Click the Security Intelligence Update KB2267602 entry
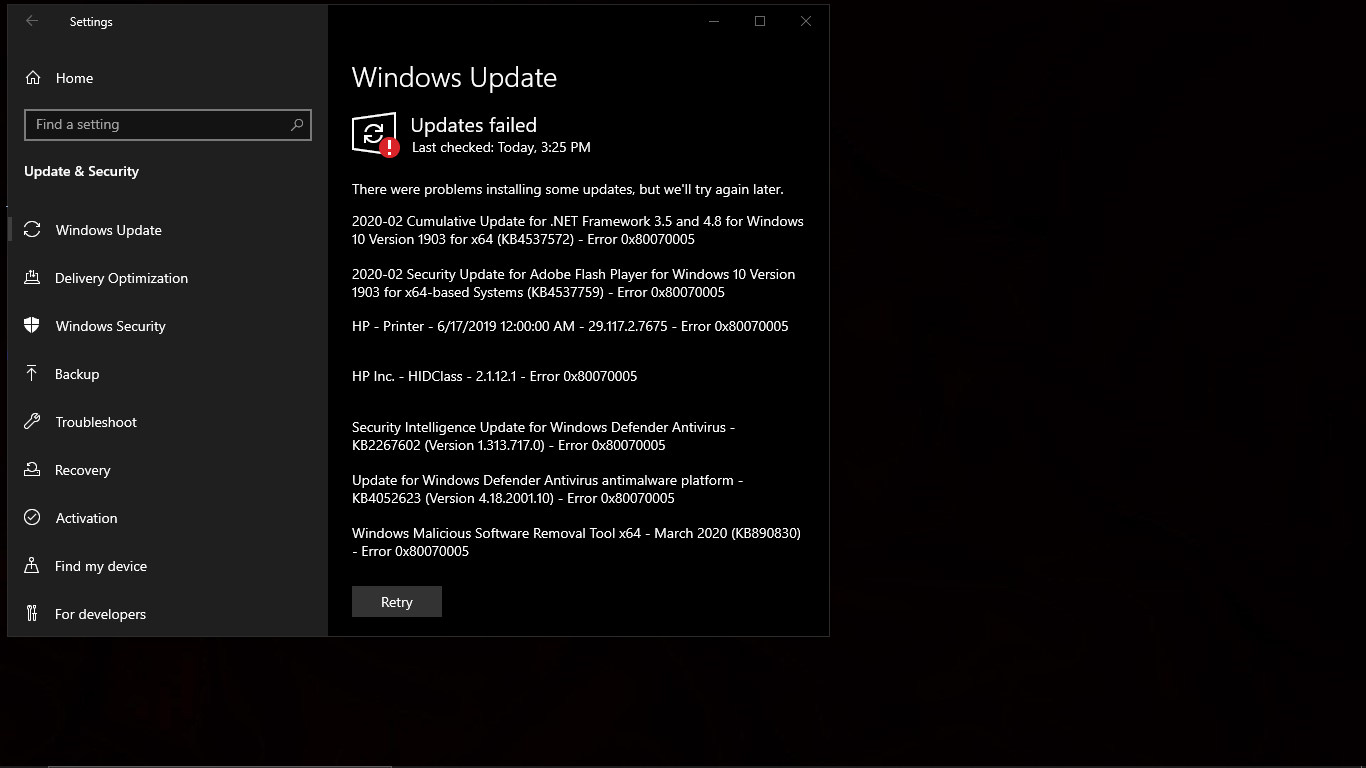Image resolution: width=1366 pixels, height=768 pixels. (x=544, y=436)
